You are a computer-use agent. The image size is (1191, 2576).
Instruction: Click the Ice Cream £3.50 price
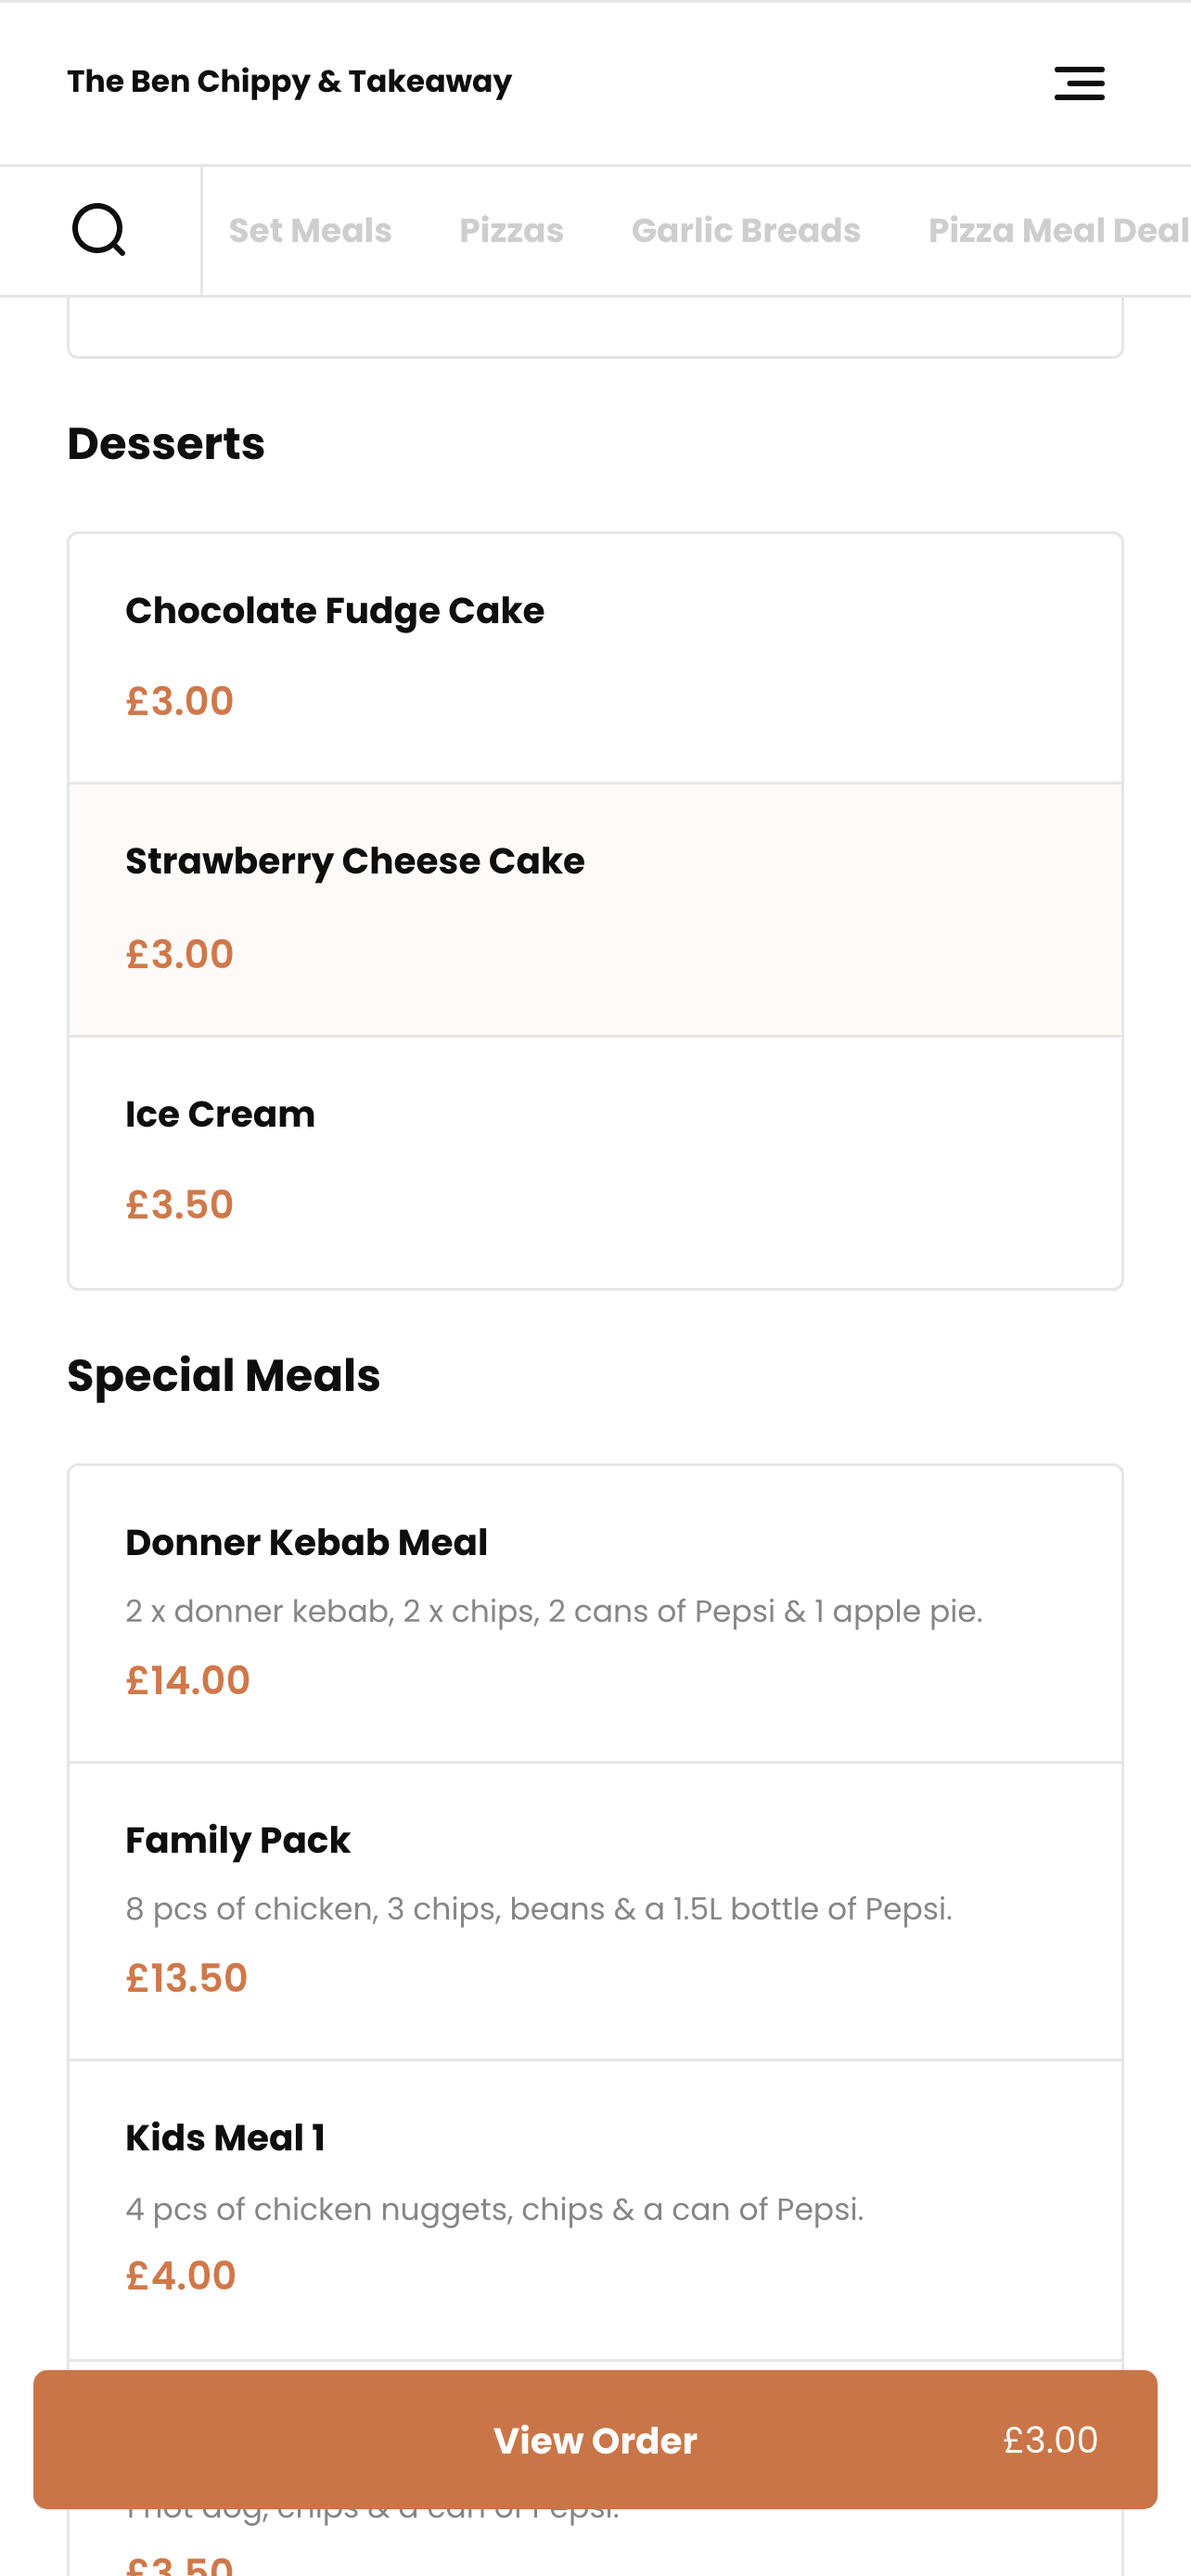pyautogui.click(x=180, y=1205)
